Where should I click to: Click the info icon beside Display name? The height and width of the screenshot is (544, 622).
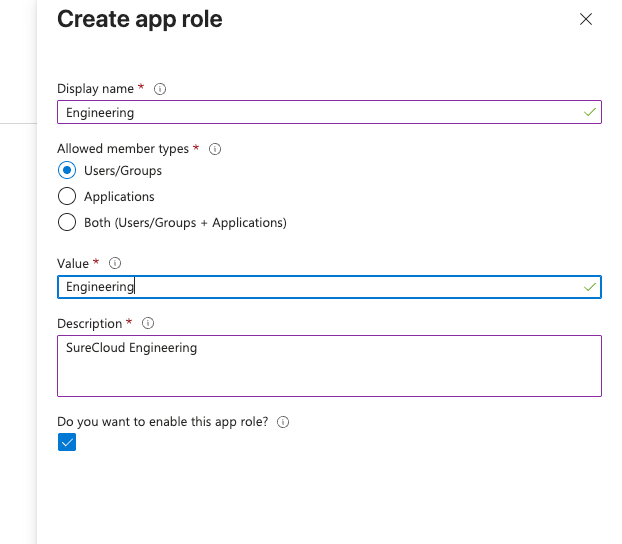coord(160,89)
